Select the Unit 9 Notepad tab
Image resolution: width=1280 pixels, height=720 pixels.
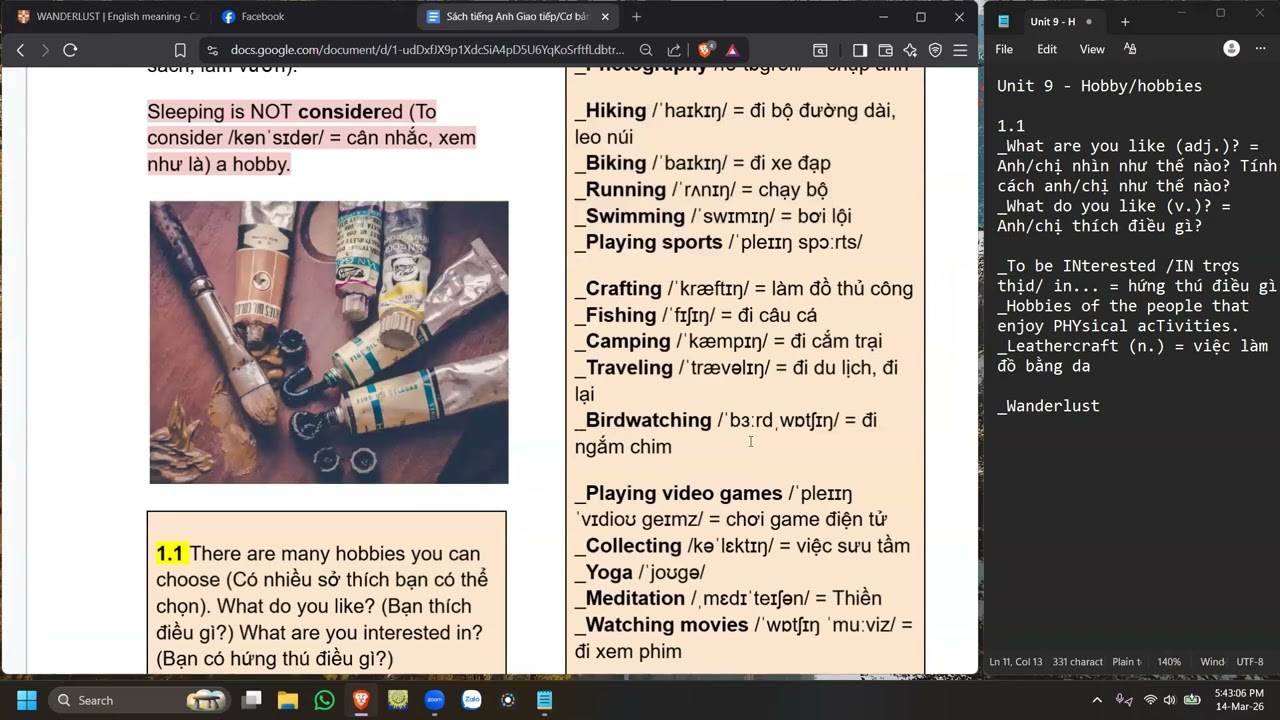1052,22
